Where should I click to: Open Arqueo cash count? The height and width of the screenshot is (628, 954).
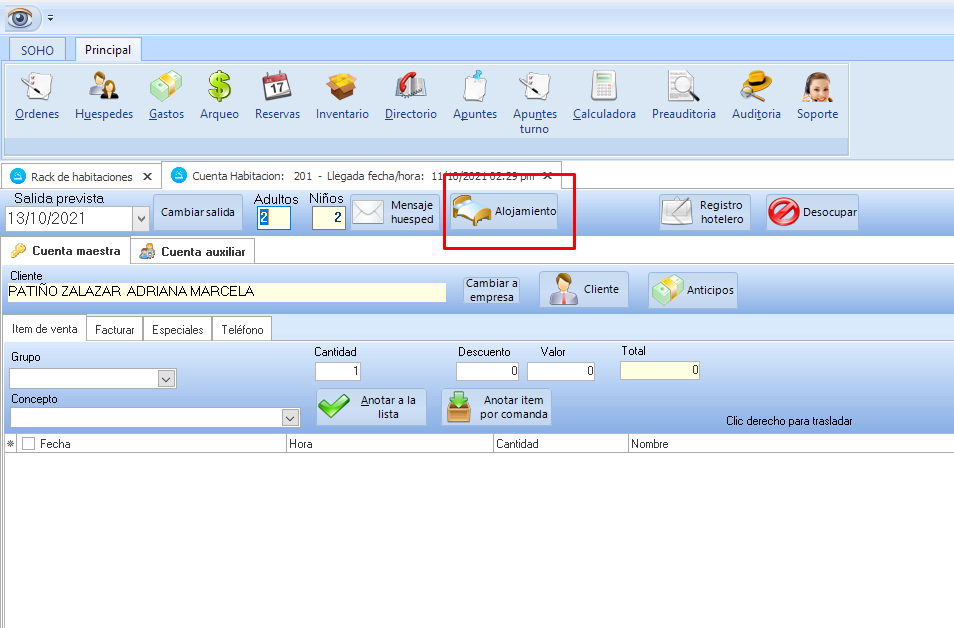coord(219,96)
